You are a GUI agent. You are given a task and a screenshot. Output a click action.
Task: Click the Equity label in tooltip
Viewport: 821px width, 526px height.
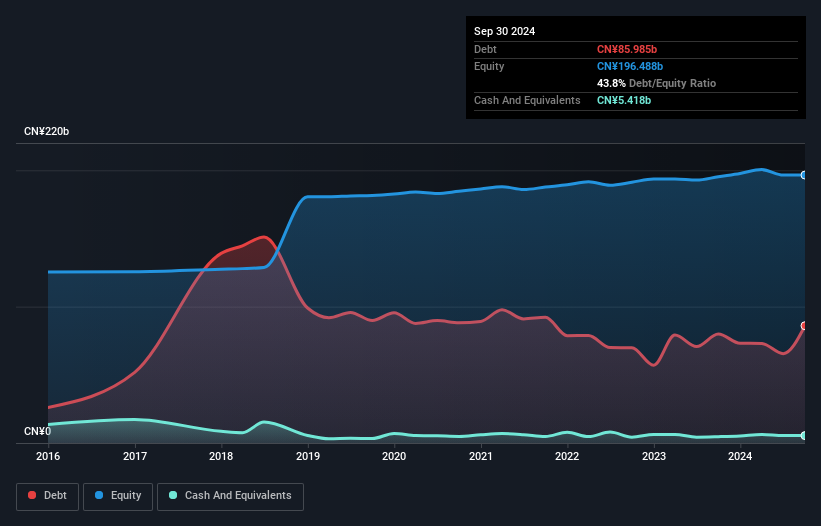point(489,66)
